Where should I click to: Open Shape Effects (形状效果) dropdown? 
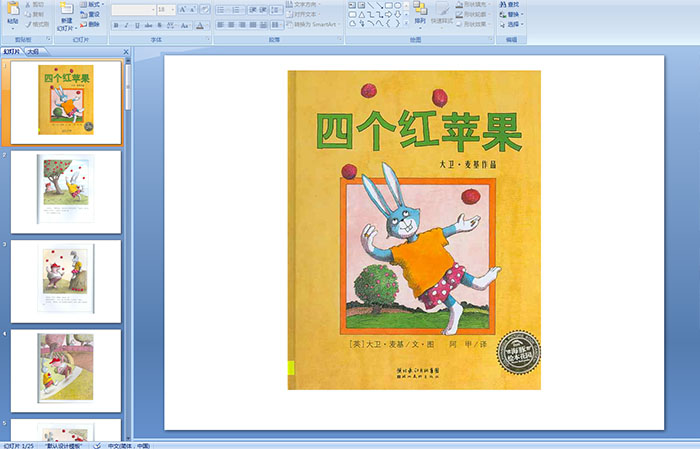click(x=473, y=24)
